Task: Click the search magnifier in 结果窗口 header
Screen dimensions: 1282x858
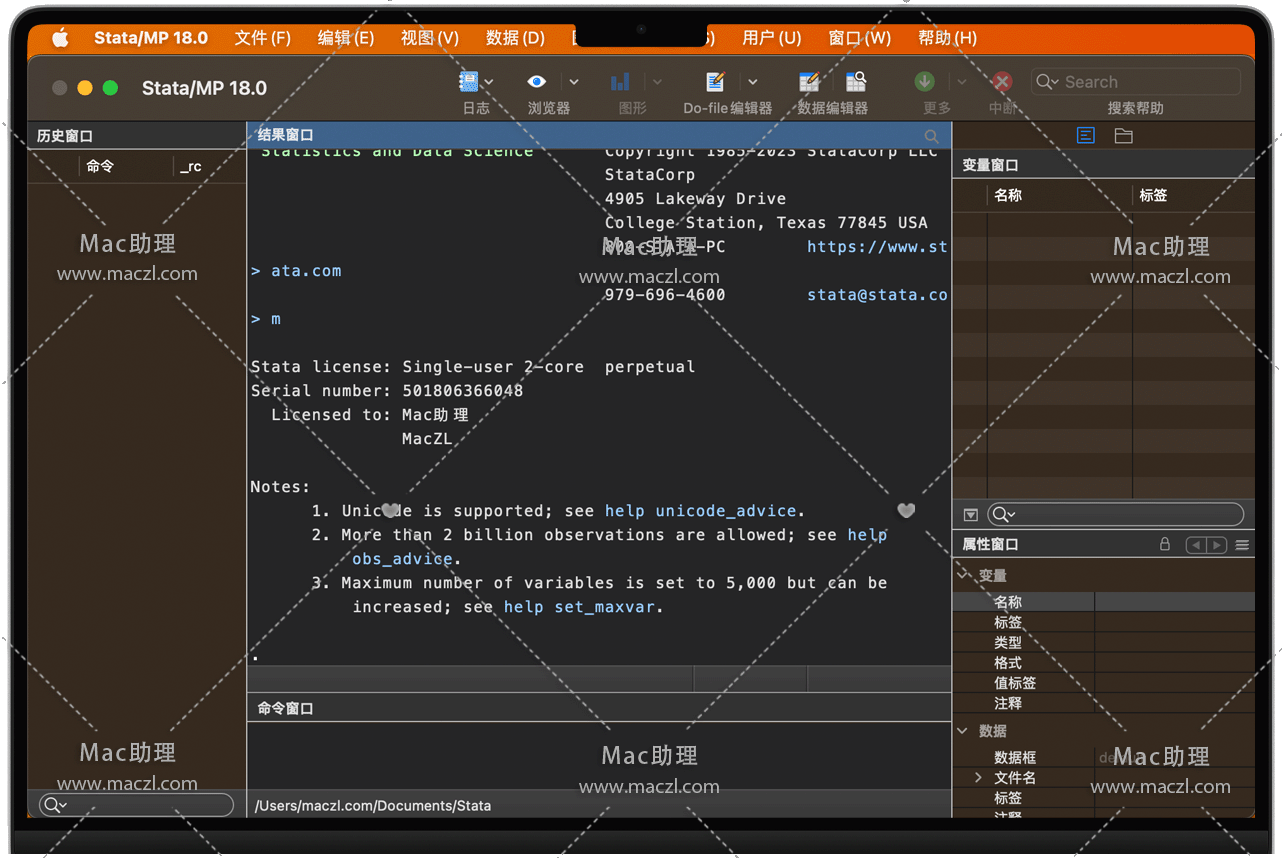Action: pos(931,136)
